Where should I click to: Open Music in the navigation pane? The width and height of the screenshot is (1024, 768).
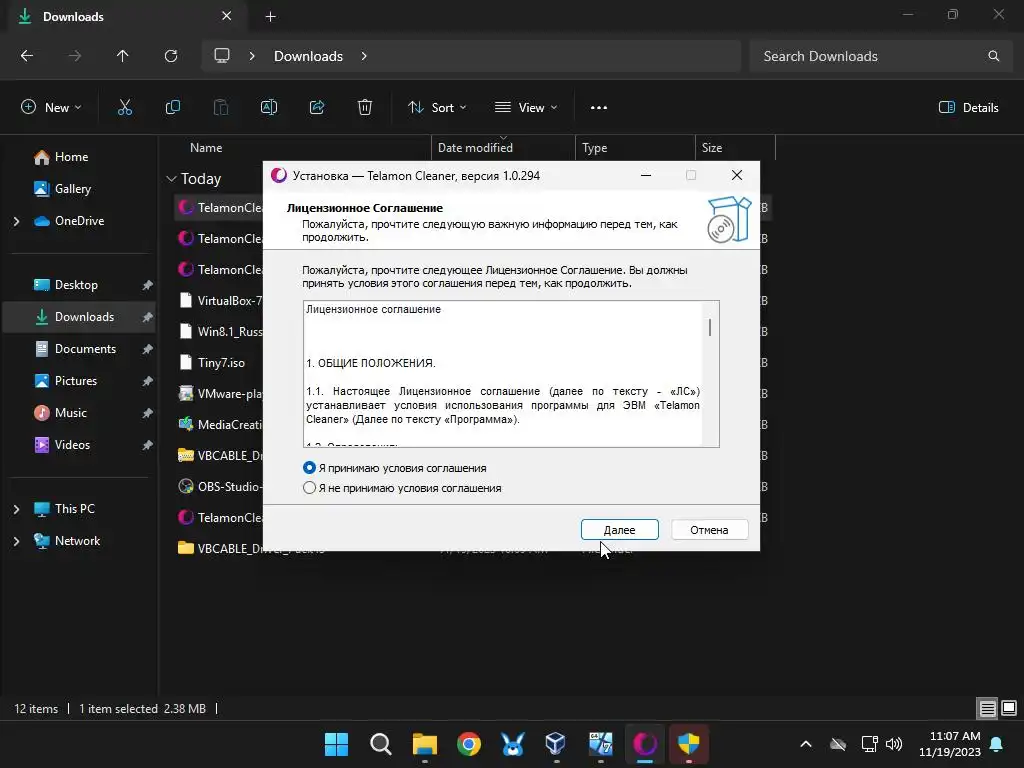coord(71,413)
